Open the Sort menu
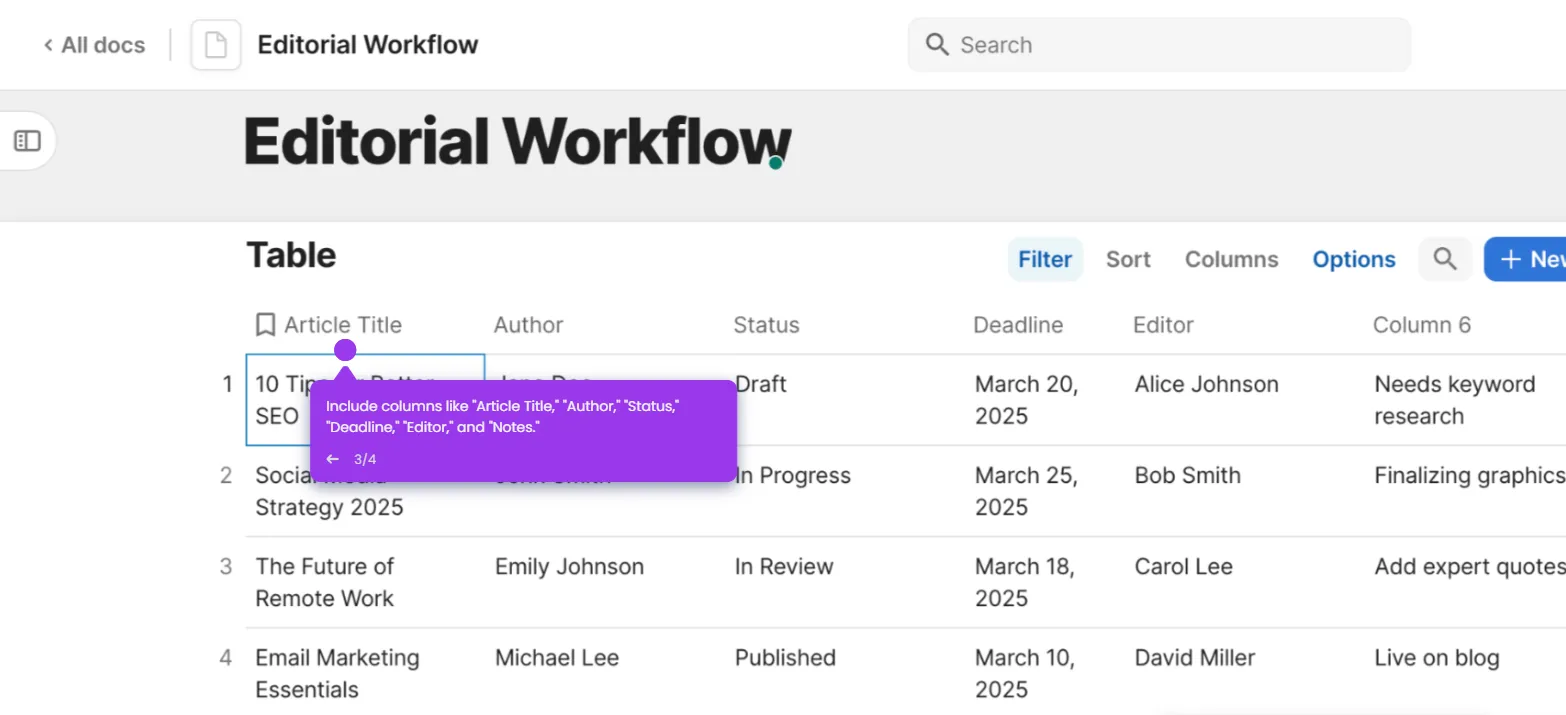This screenshot has width=1566, height=715. pos(1128,259)
